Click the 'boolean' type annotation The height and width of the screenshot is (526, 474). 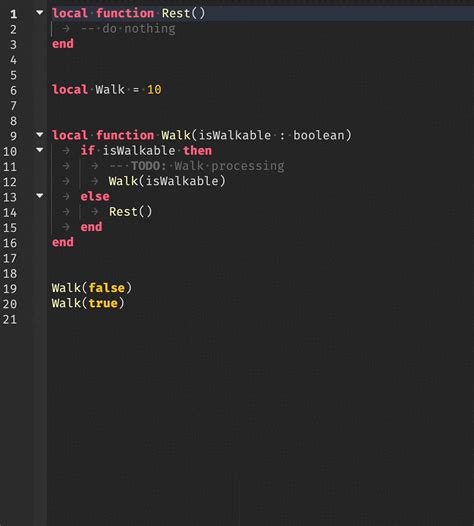(319, 135)
